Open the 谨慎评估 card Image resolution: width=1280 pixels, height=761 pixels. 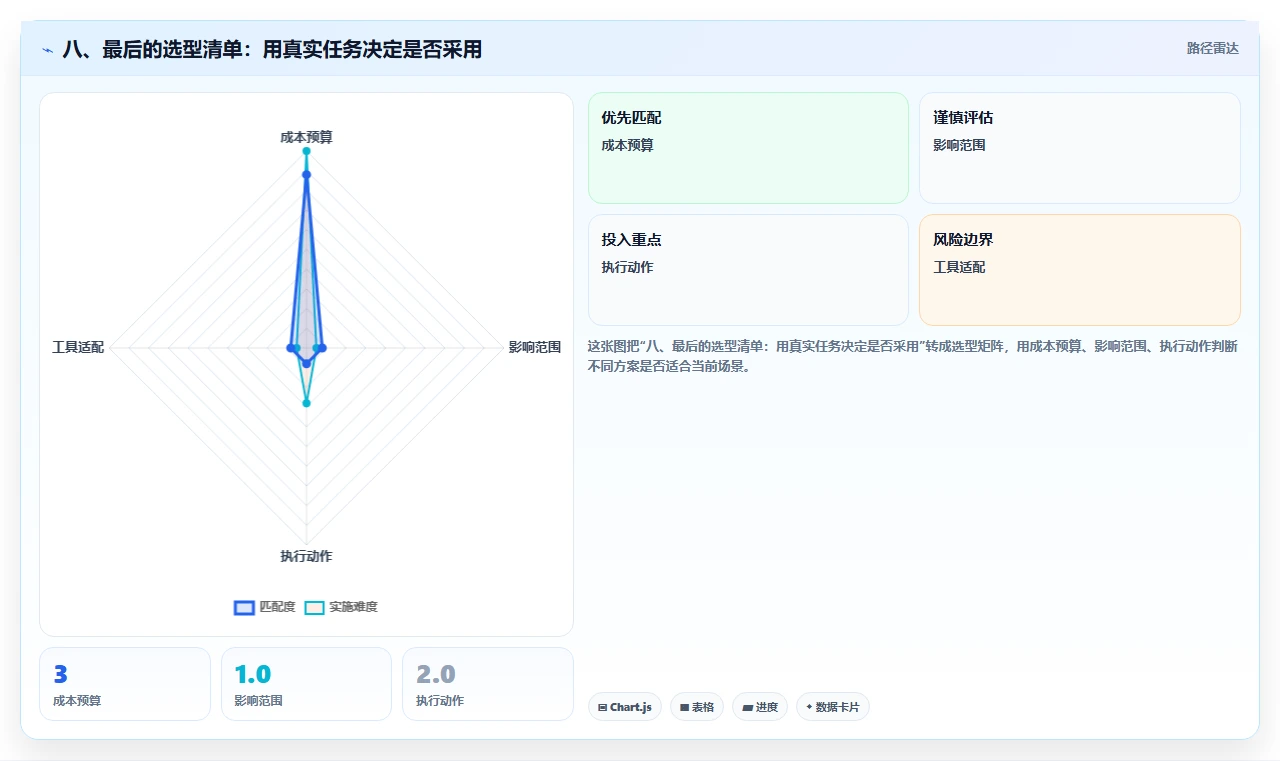tap(1080, 148)
